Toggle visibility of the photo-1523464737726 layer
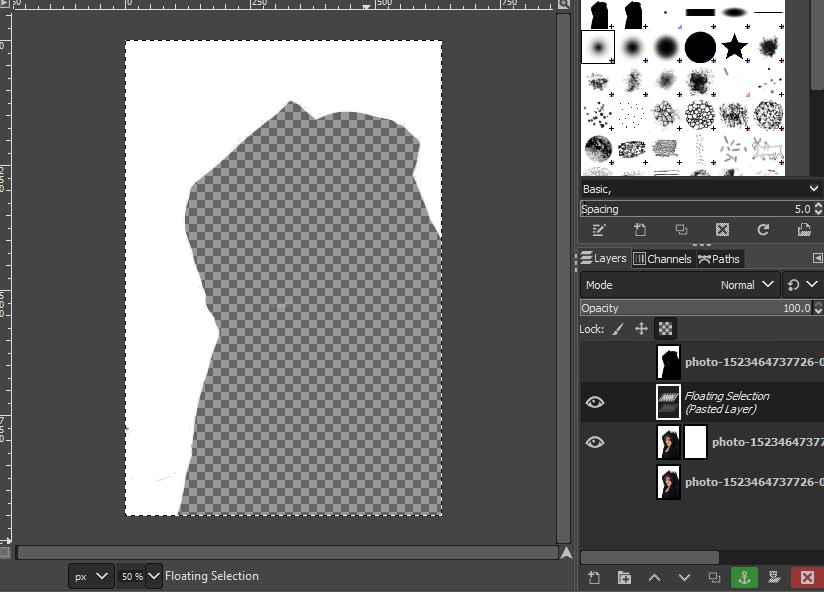 (595, 441)
